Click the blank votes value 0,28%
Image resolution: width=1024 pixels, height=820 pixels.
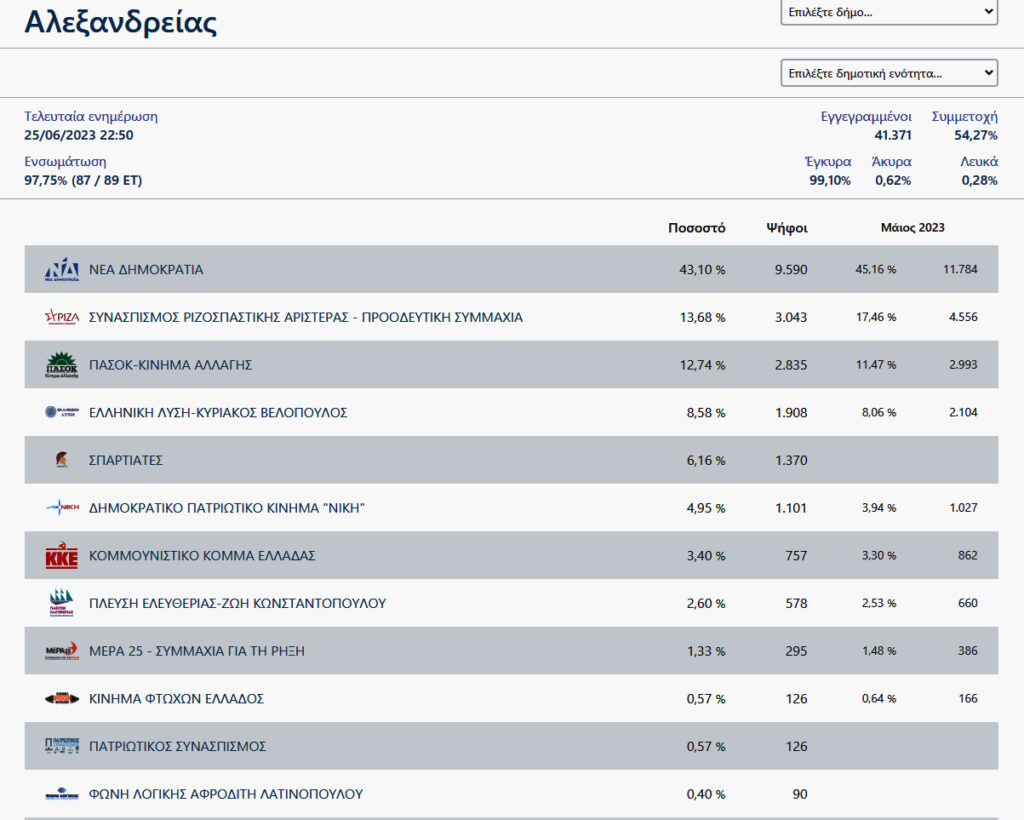click(979, 180)
